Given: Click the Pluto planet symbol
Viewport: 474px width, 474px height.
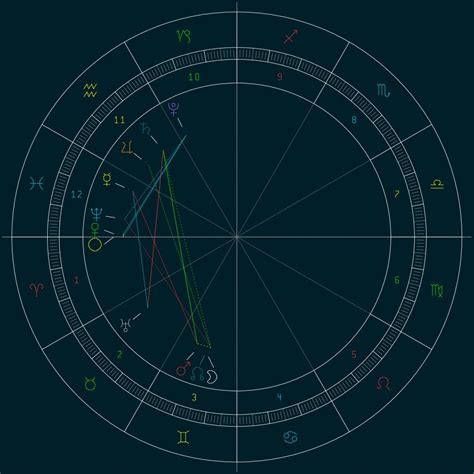Looking at the screenshot, I should pos(174,109).
